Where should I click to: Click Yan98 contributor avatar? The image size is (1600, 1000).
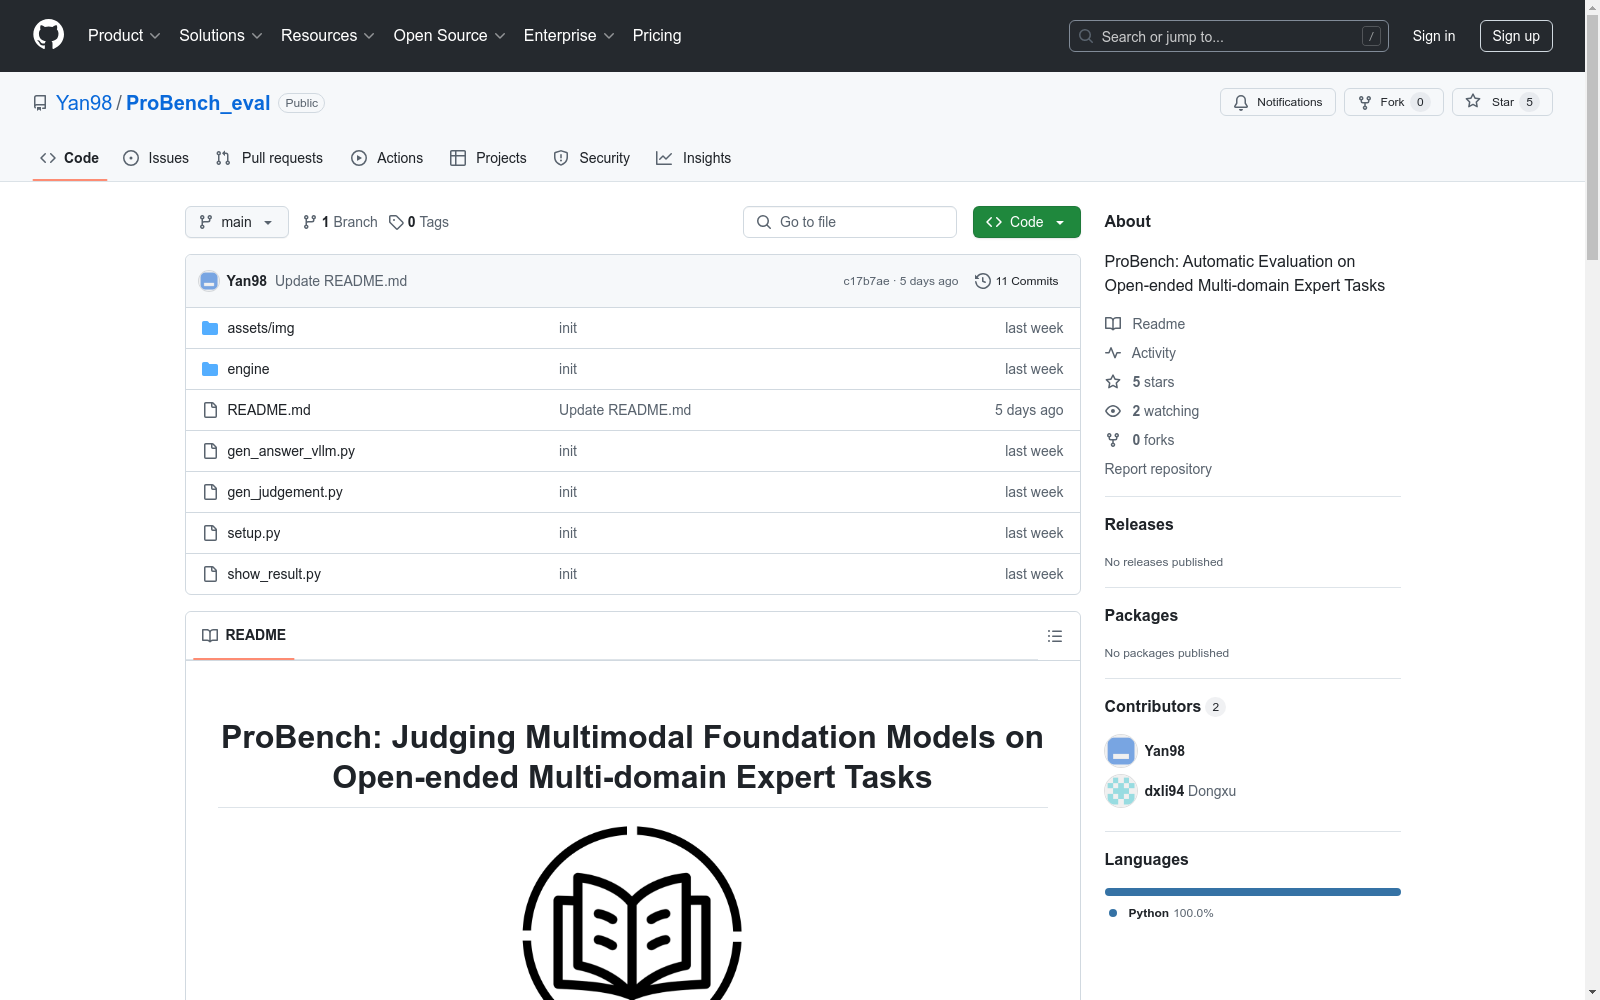click(1121, 751)
